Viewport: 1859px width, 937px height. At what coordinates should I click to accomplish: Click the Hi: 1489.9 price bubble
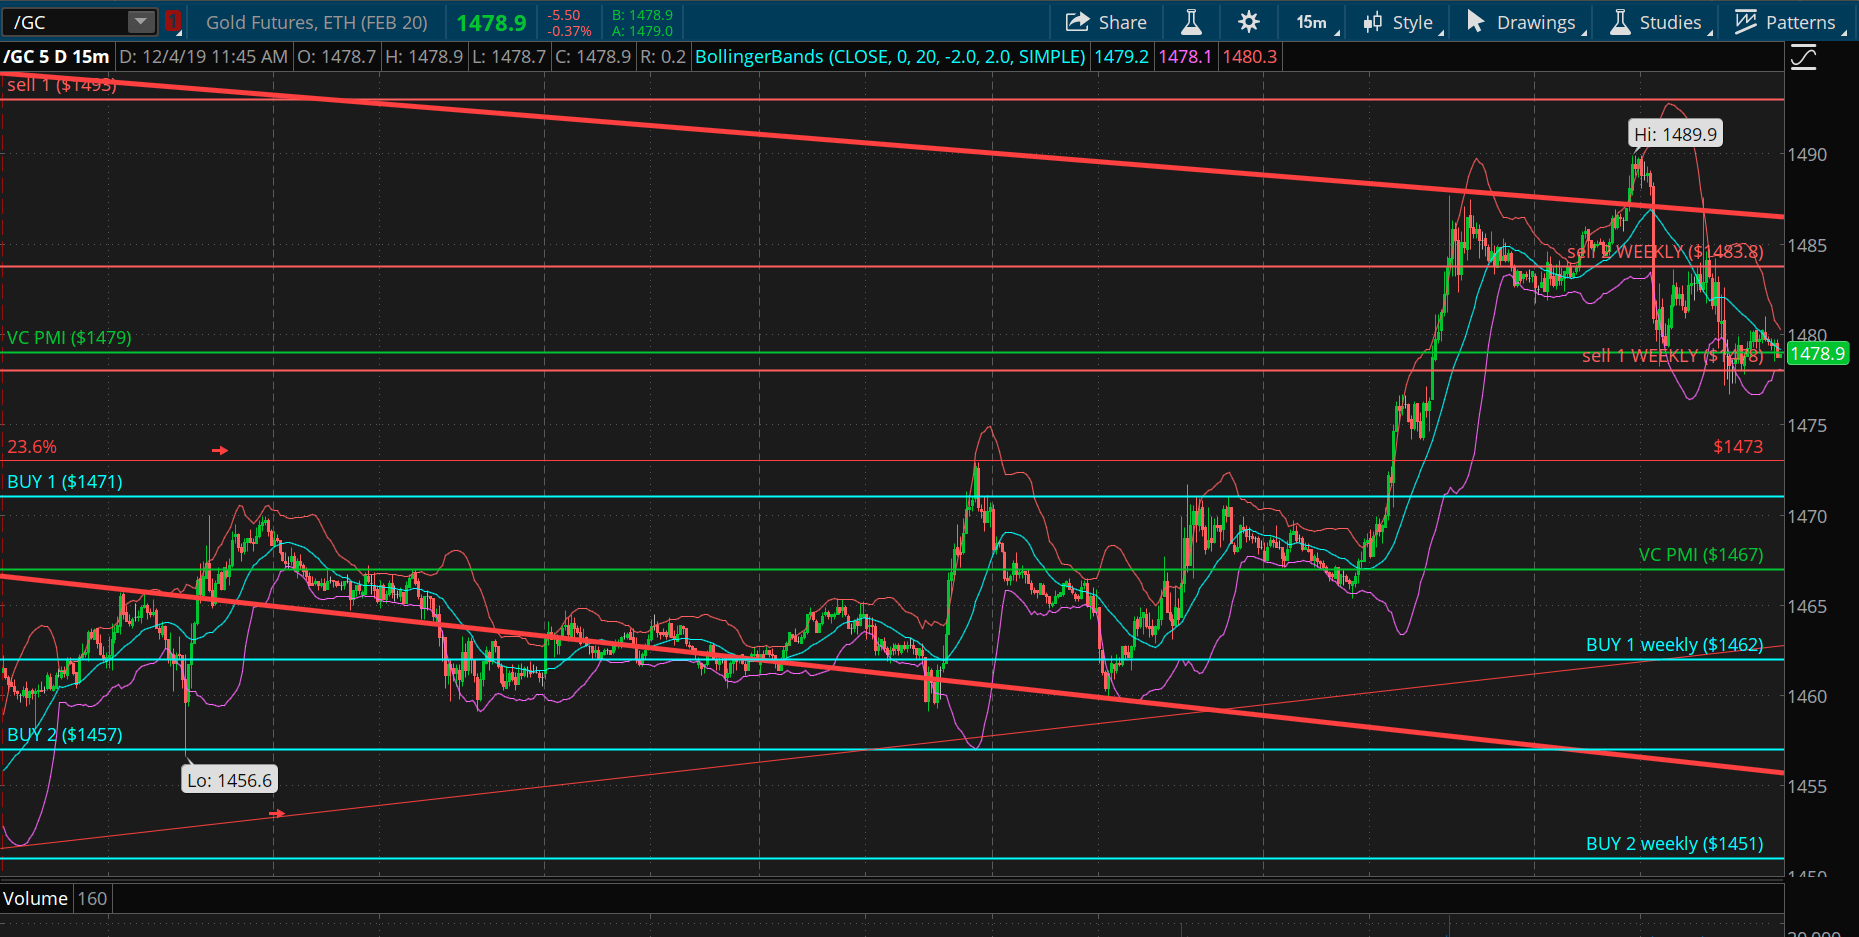tap(1675, 133)
